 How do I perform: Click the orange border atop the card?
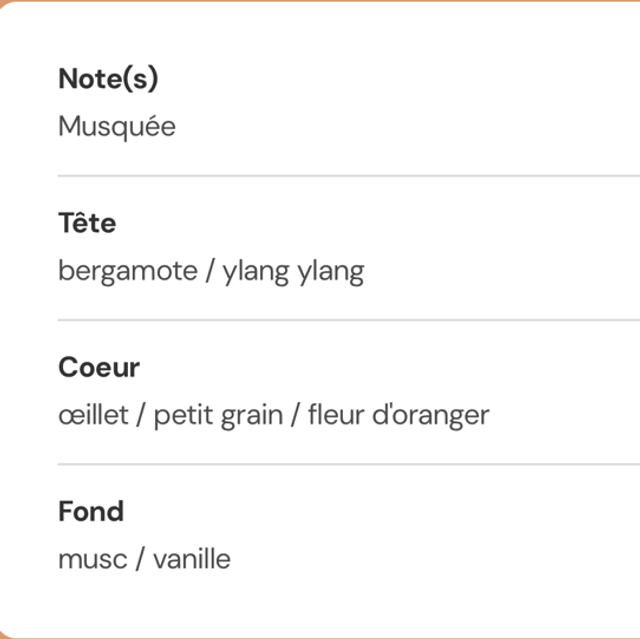click(x=320, y=2)
